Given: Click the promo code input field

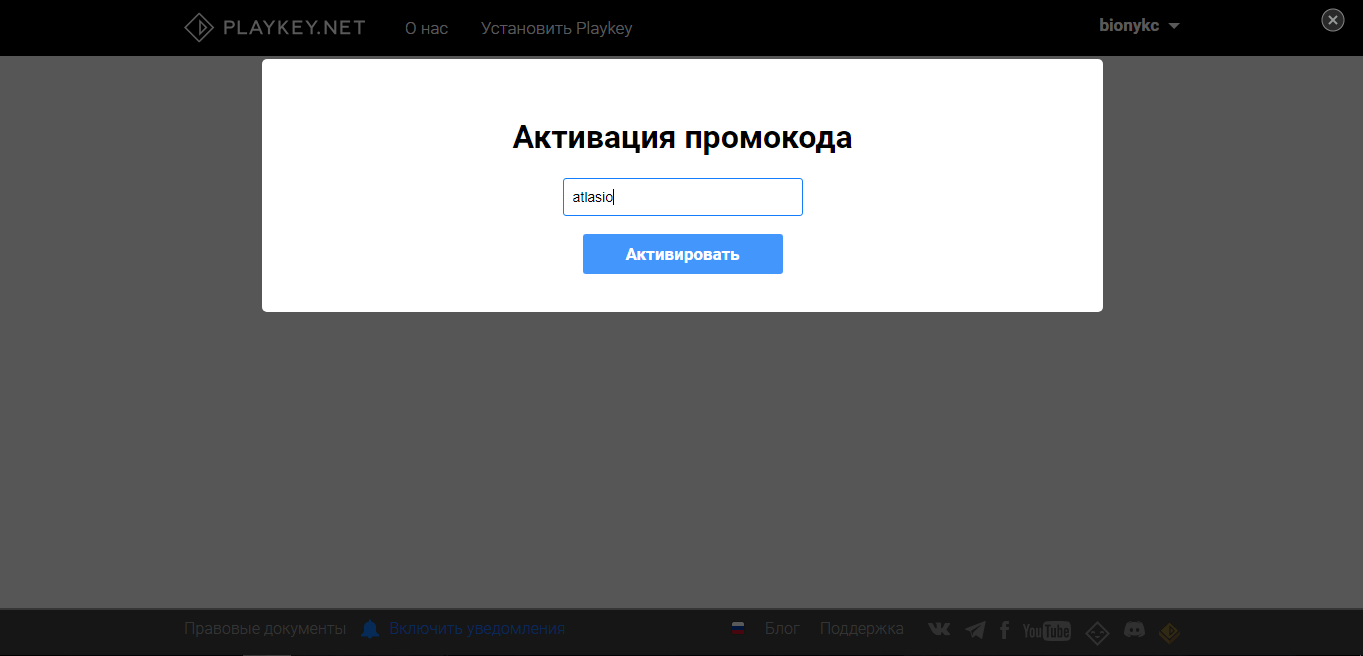Looking at the screenshot, I should [682, 197].
